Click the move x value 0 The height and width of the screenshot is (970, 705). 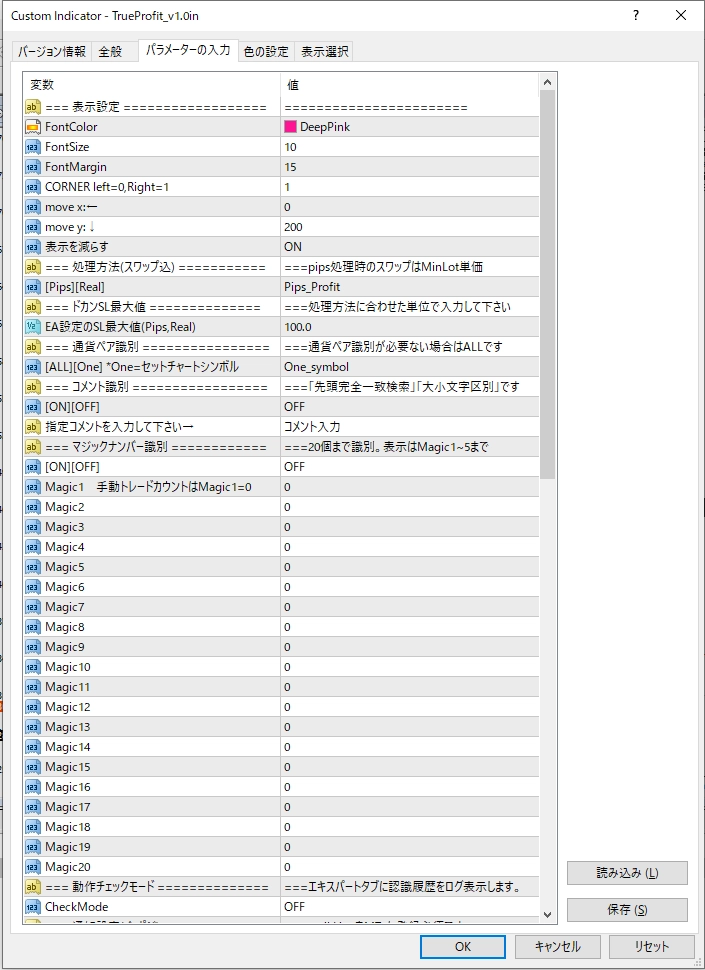(409, 207)
